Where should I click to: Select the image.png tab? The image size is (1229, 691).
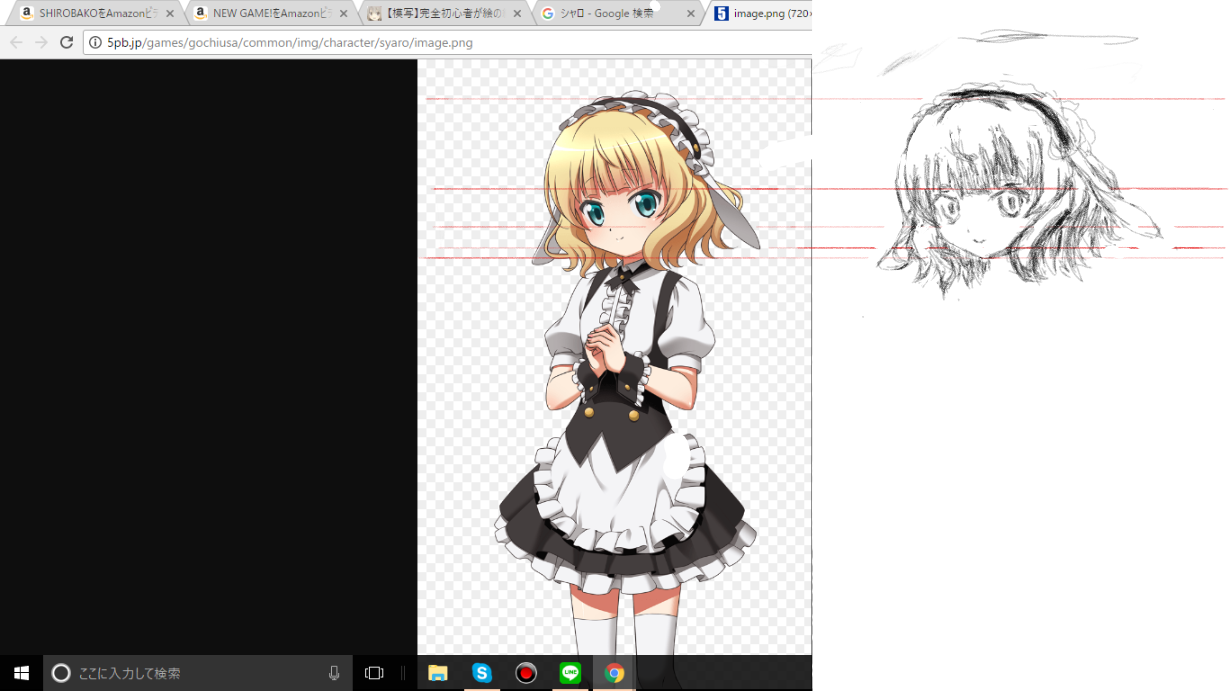click(x=762, y=14)
